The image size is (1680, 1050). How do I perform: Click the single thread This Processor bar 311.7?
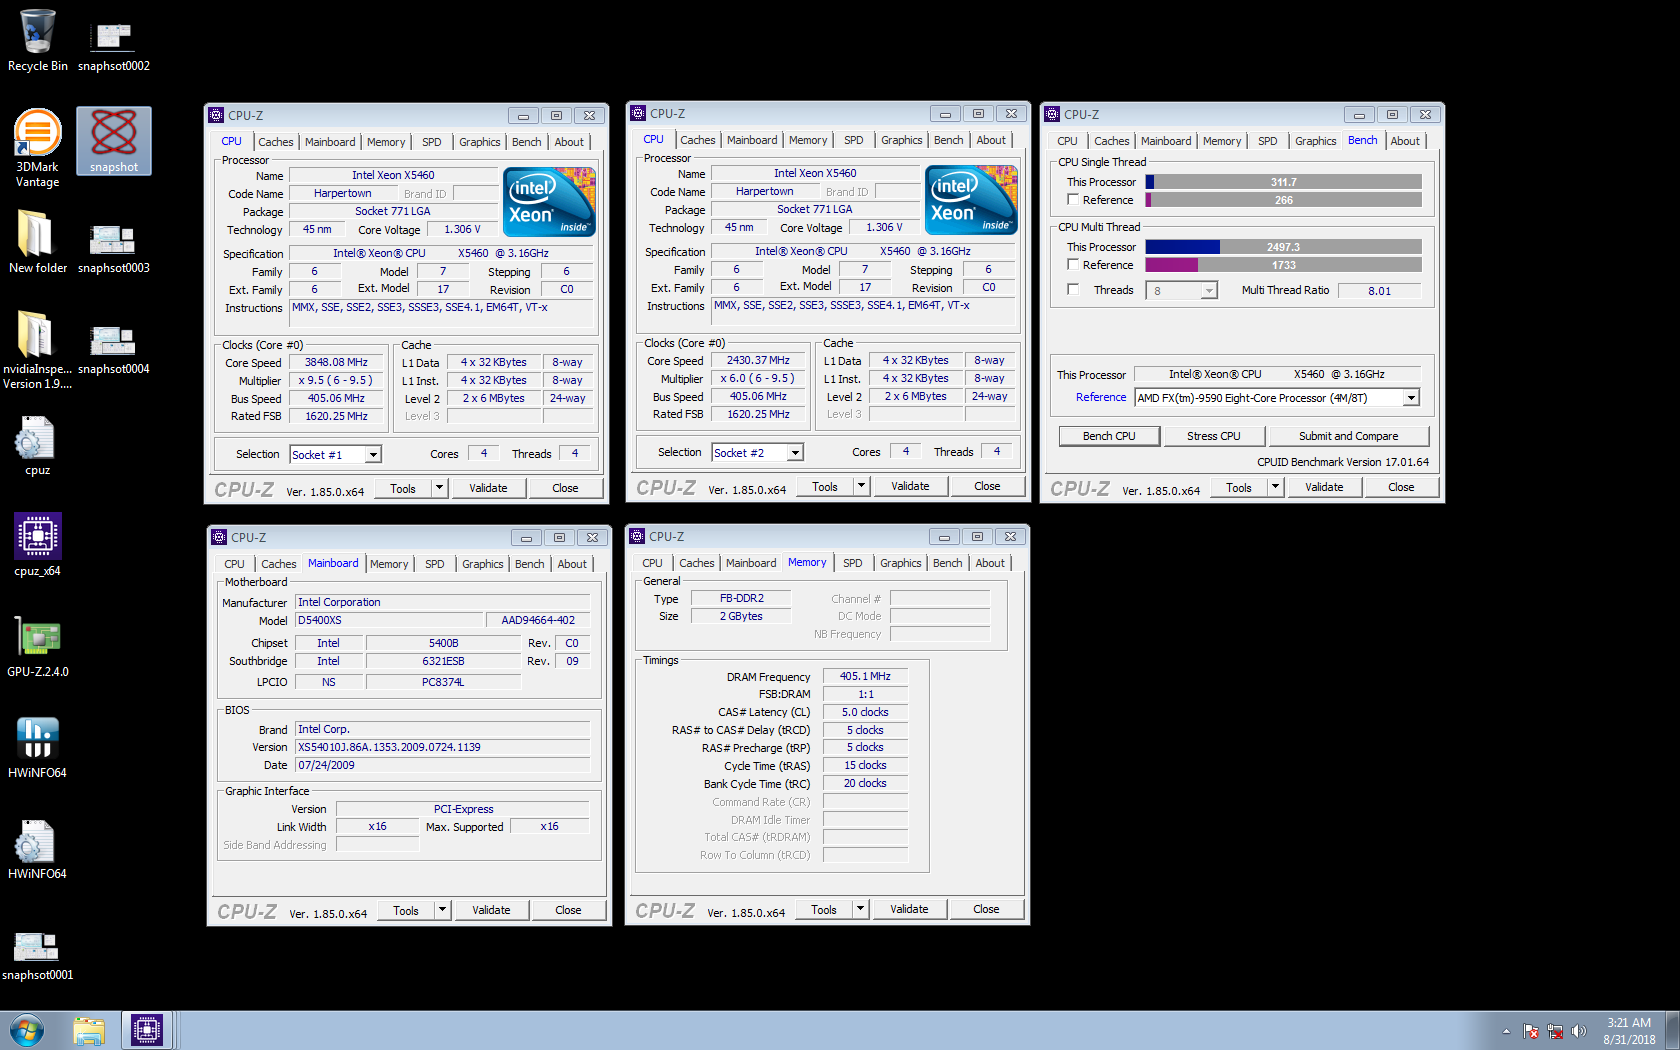pyautogui.click(x=1284, y=182)
